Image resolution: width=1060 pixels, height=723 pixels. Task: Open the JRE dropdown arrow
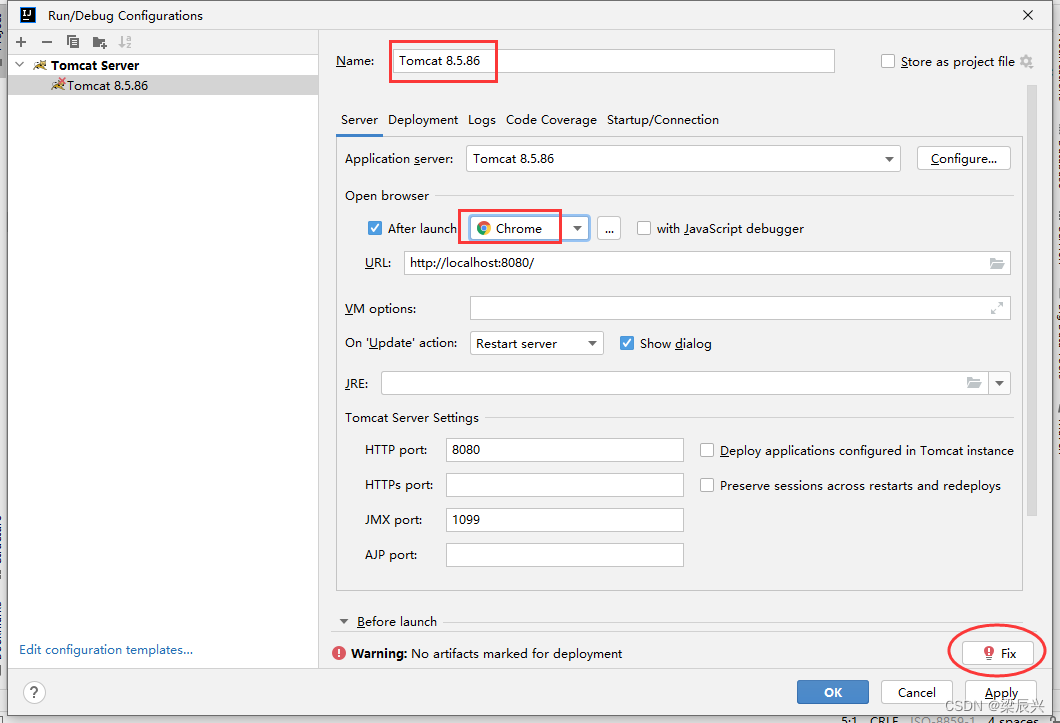tap(999, 383)
